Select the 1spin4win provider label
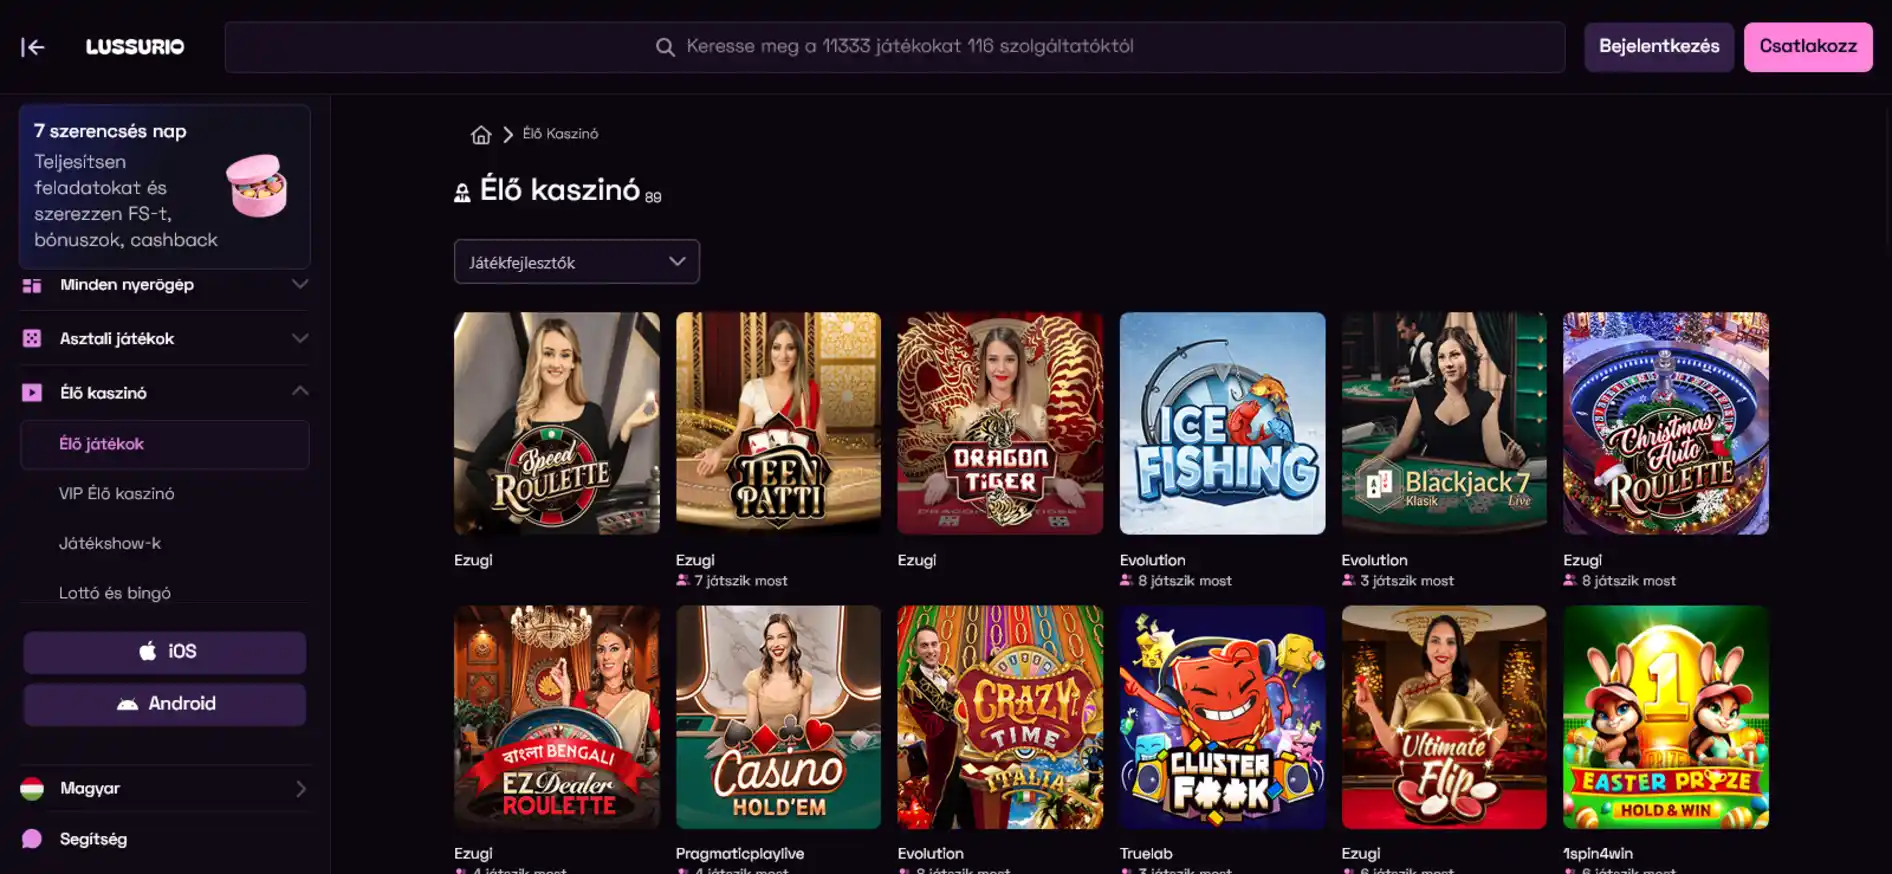Image resolution: width=1892 pixels, height=874 pixels. [x=1598, y=854]
